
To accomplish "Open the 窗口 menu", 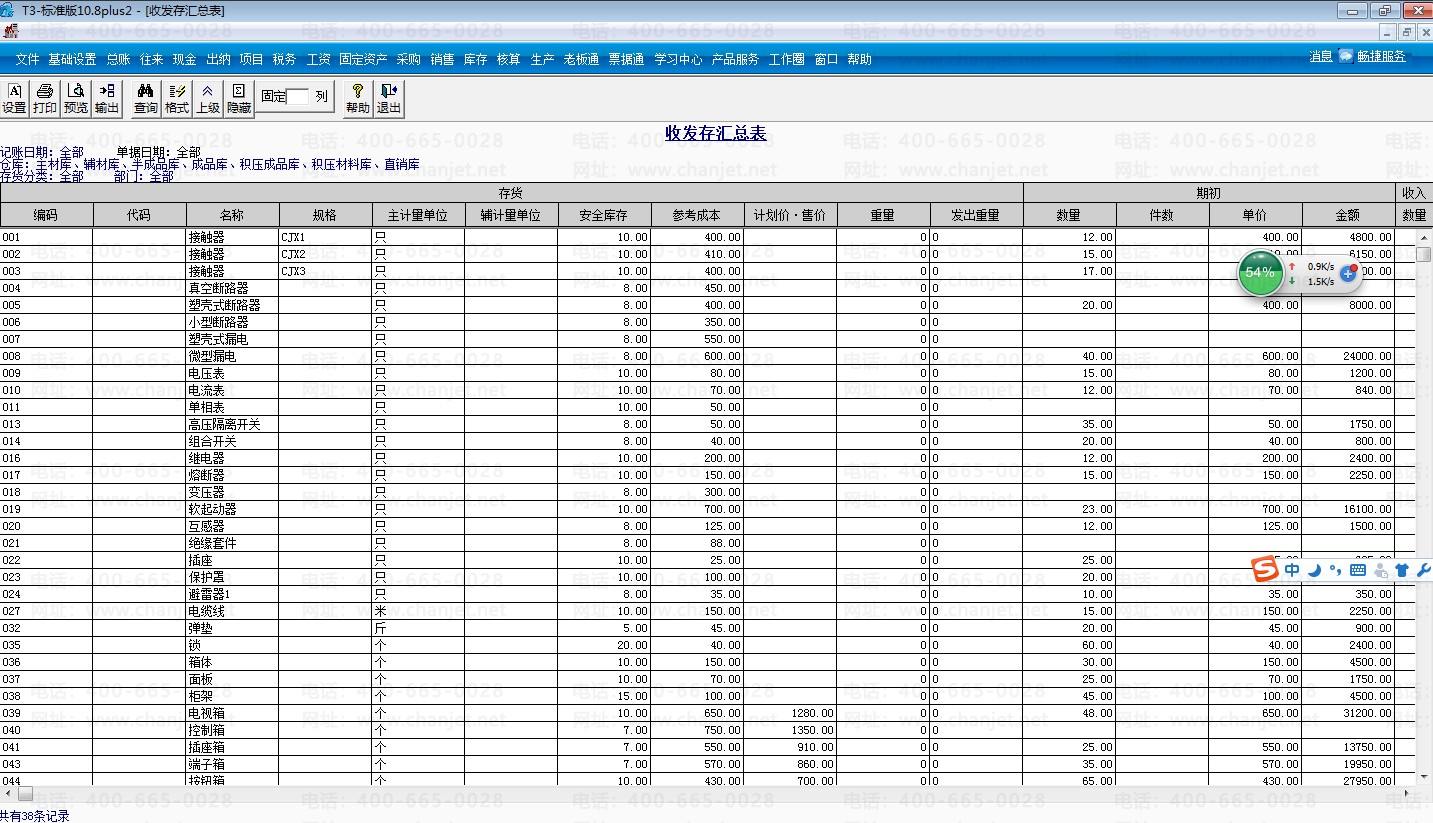I will (826, 59).
